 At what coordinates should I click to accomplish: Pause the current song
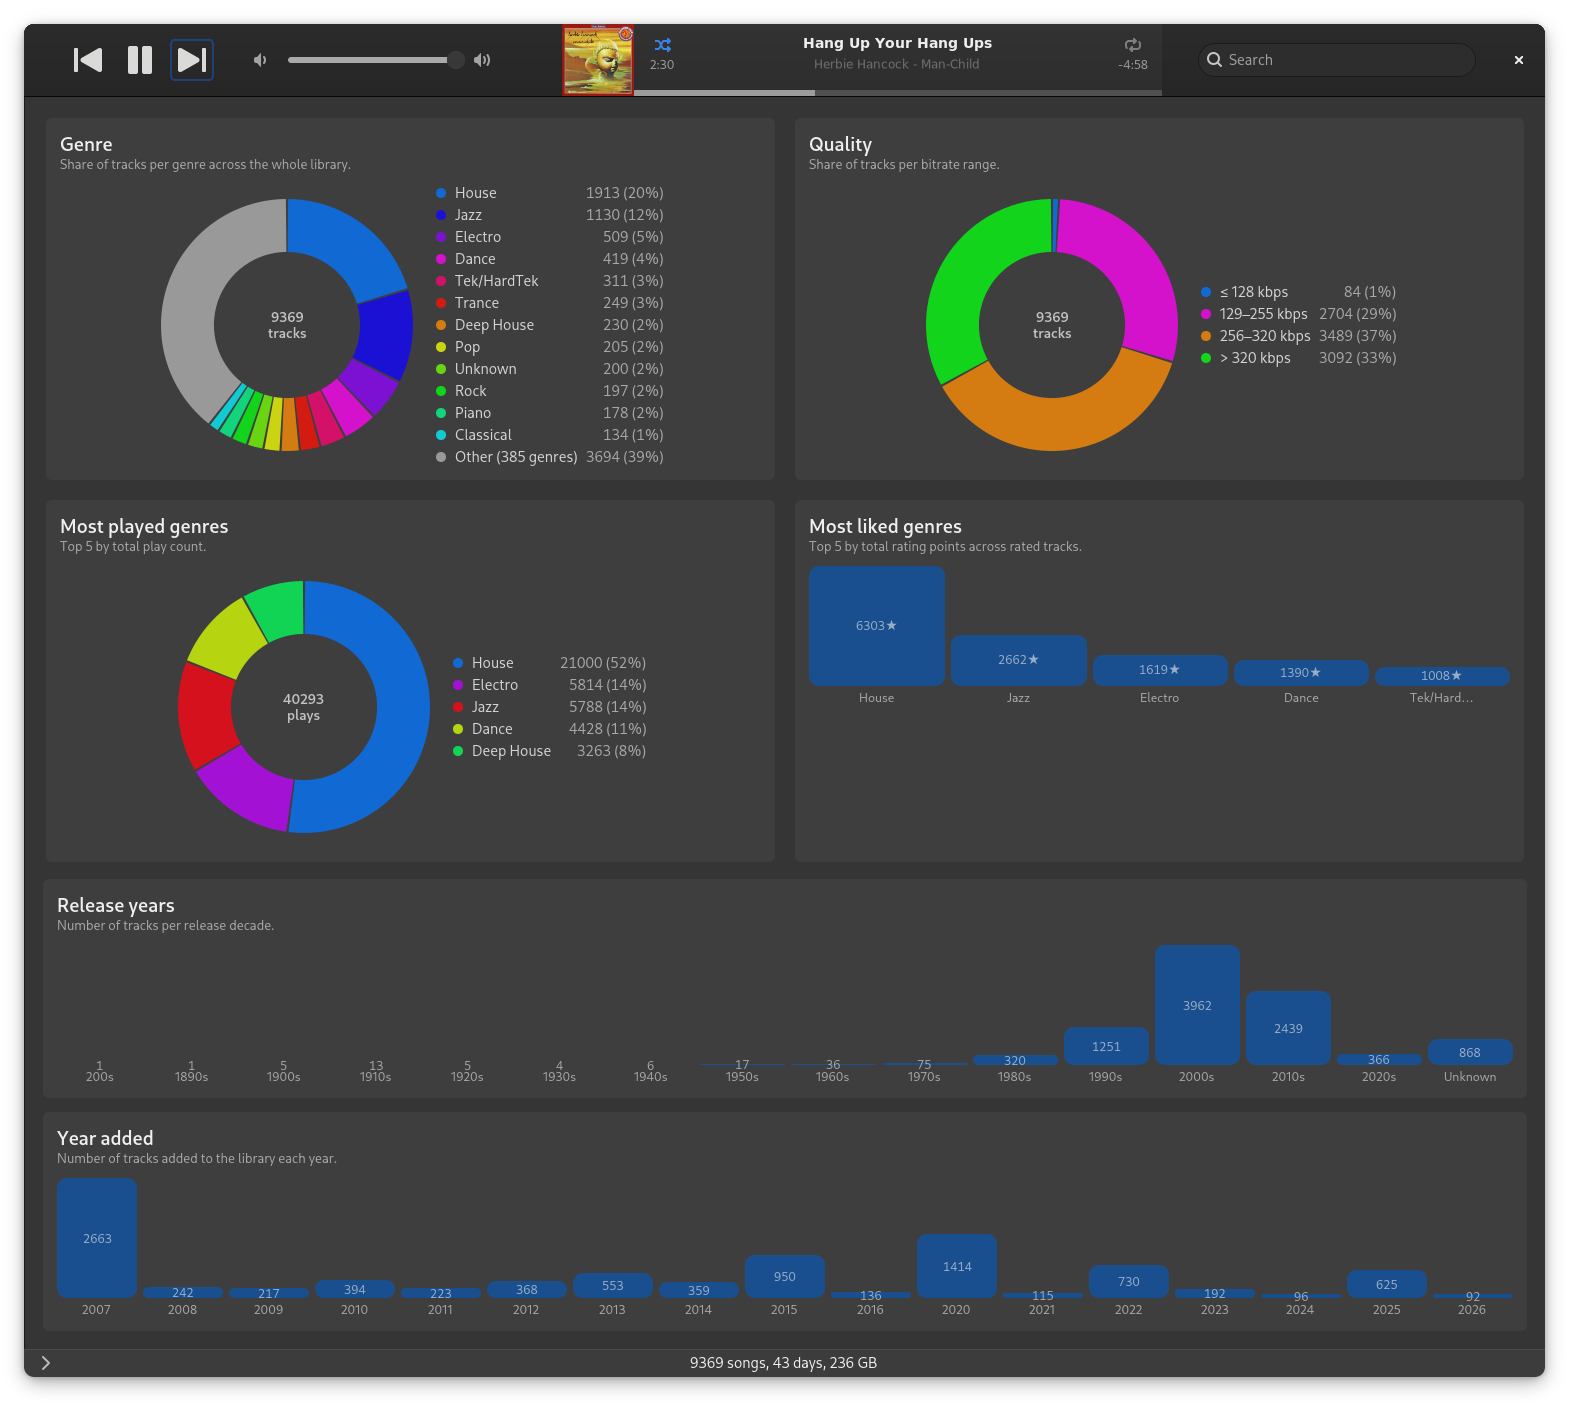140,60
